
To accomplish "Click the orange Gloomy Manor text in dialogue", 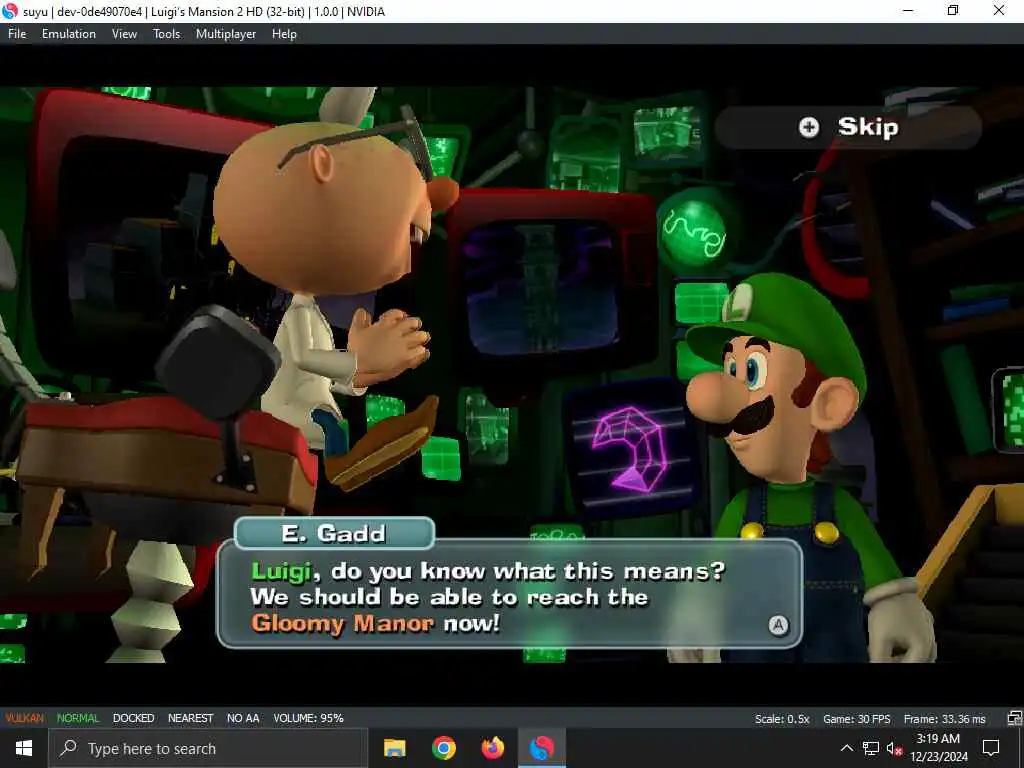I will tap(342, 623).
